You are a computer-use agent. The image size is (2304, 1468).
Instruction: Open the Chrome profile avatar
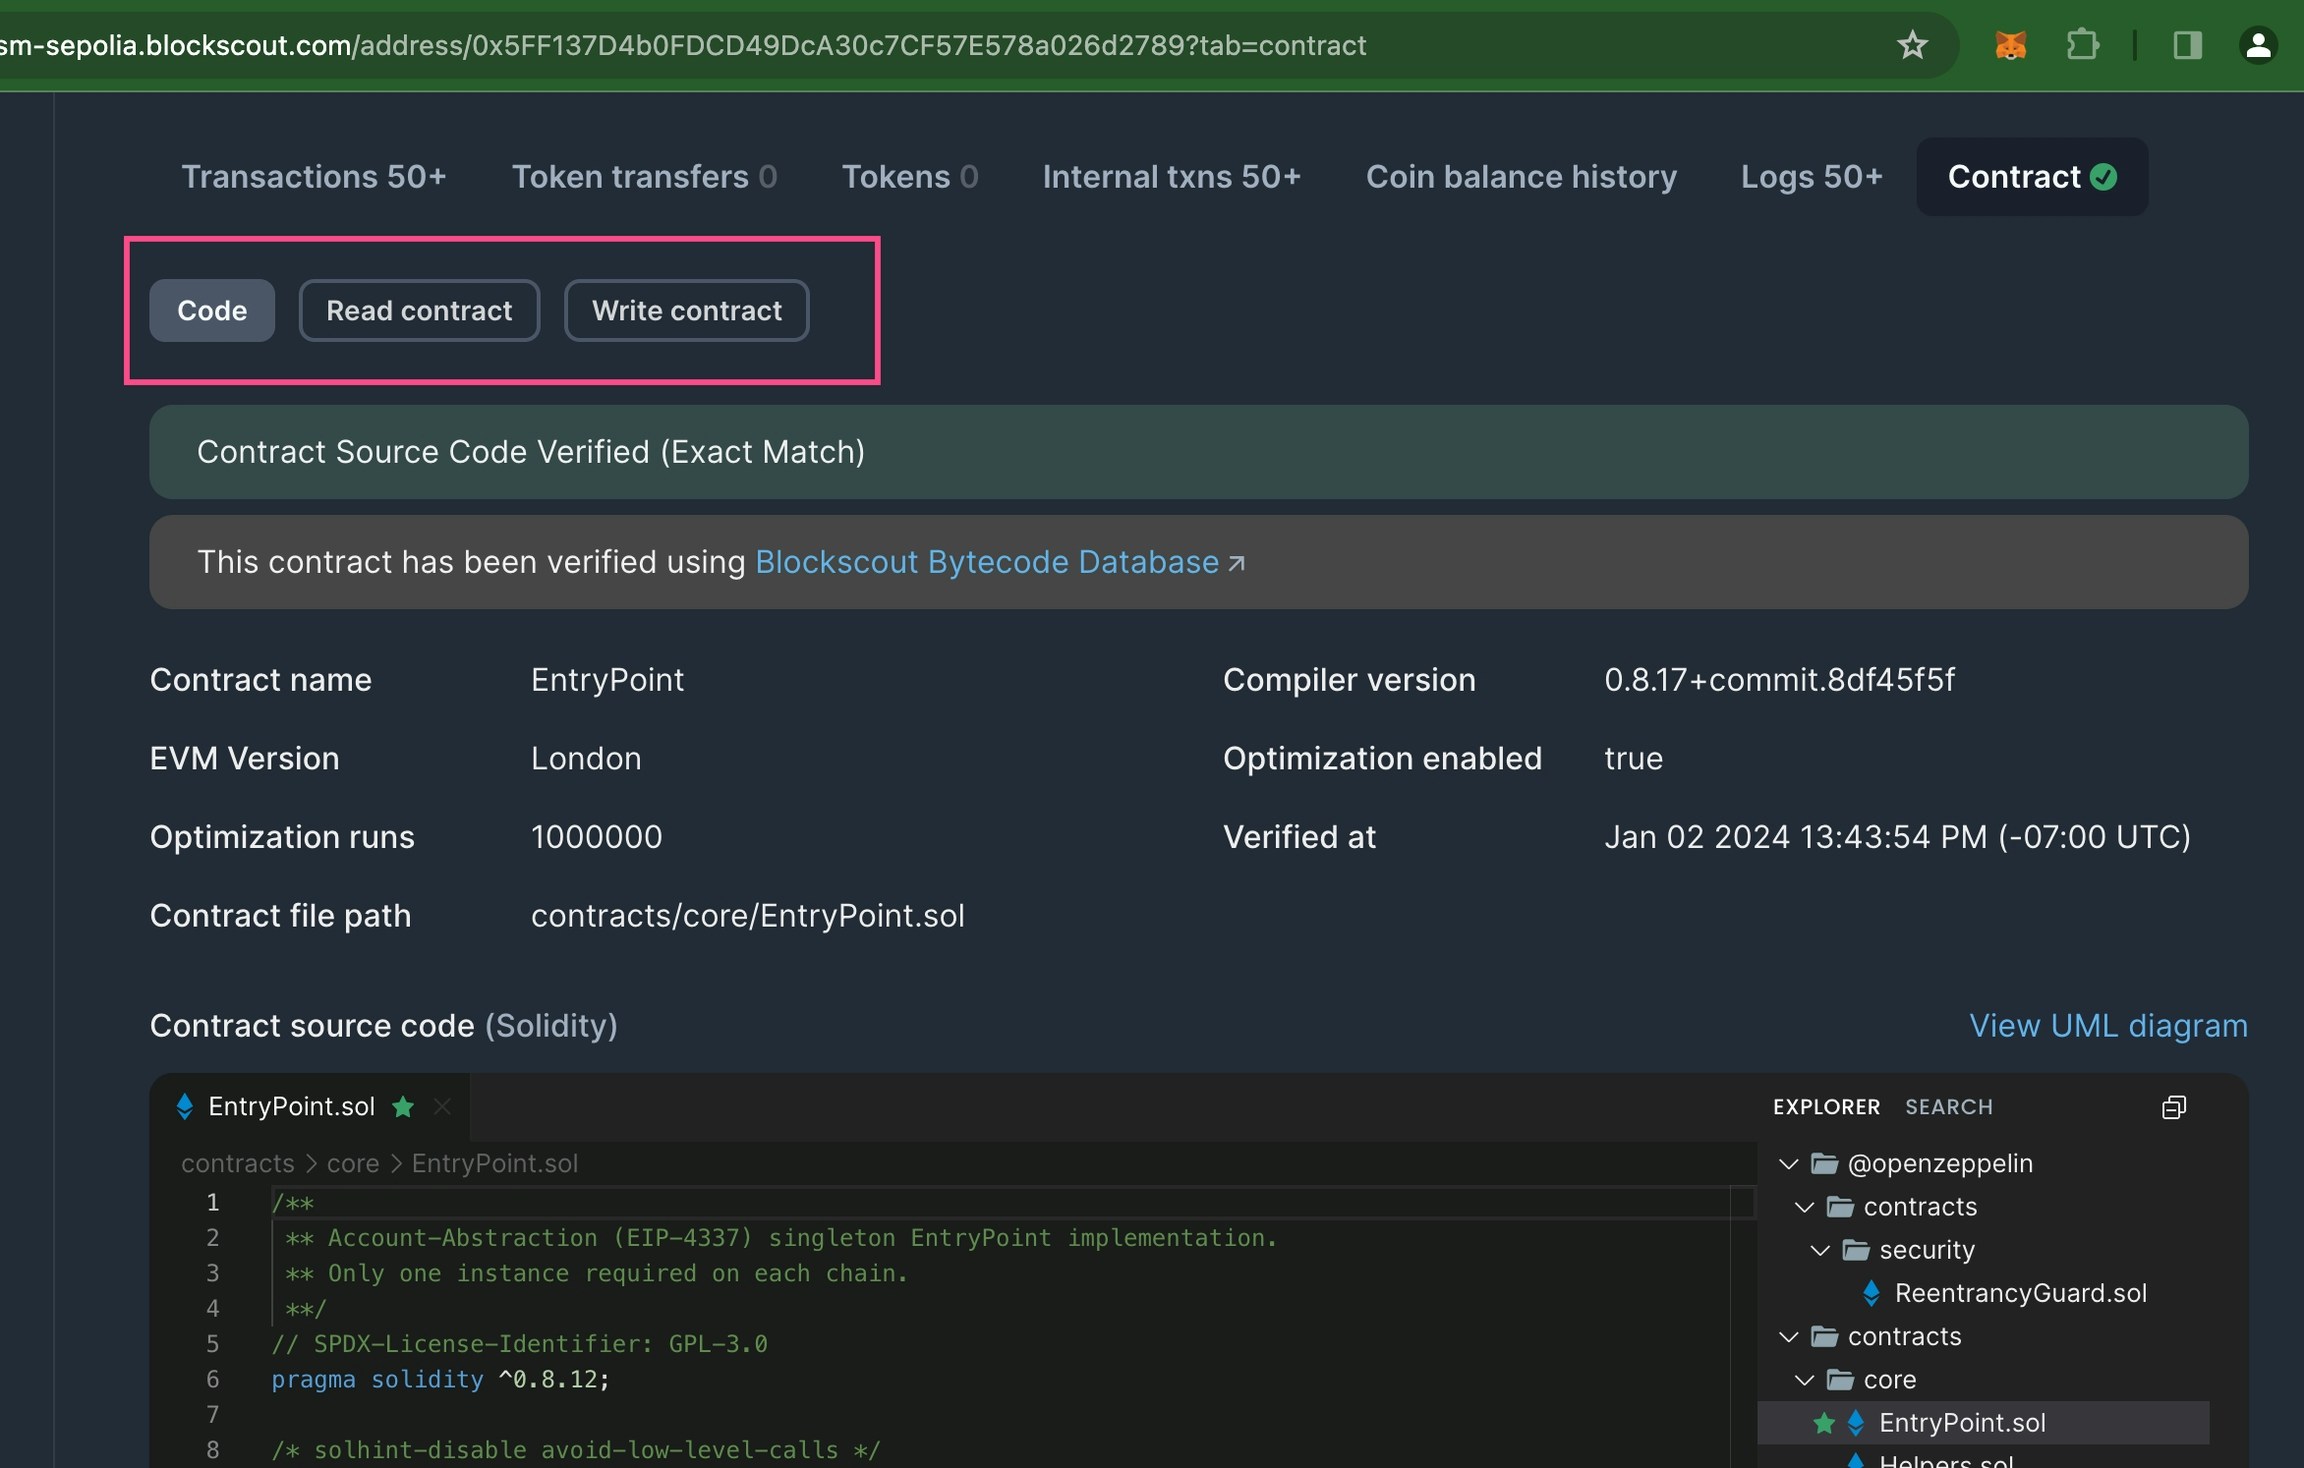click(x=2257, y=45)
